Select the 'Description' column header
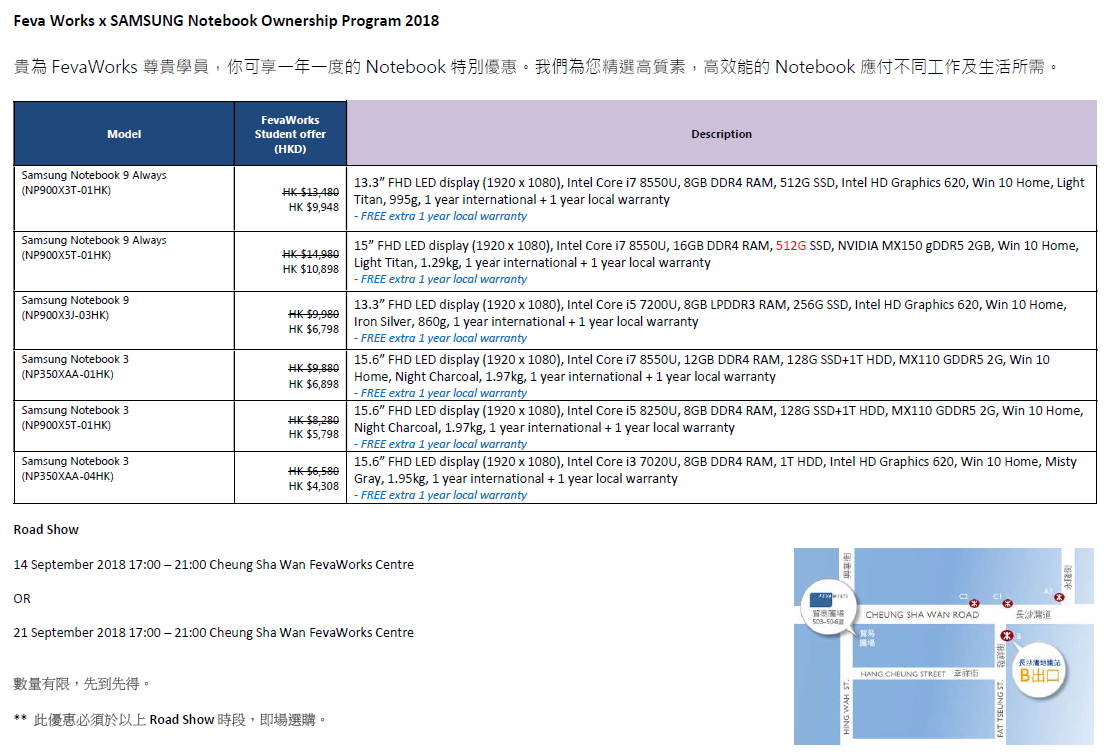This screenshot has height=753, width=1111. (721, 134)
